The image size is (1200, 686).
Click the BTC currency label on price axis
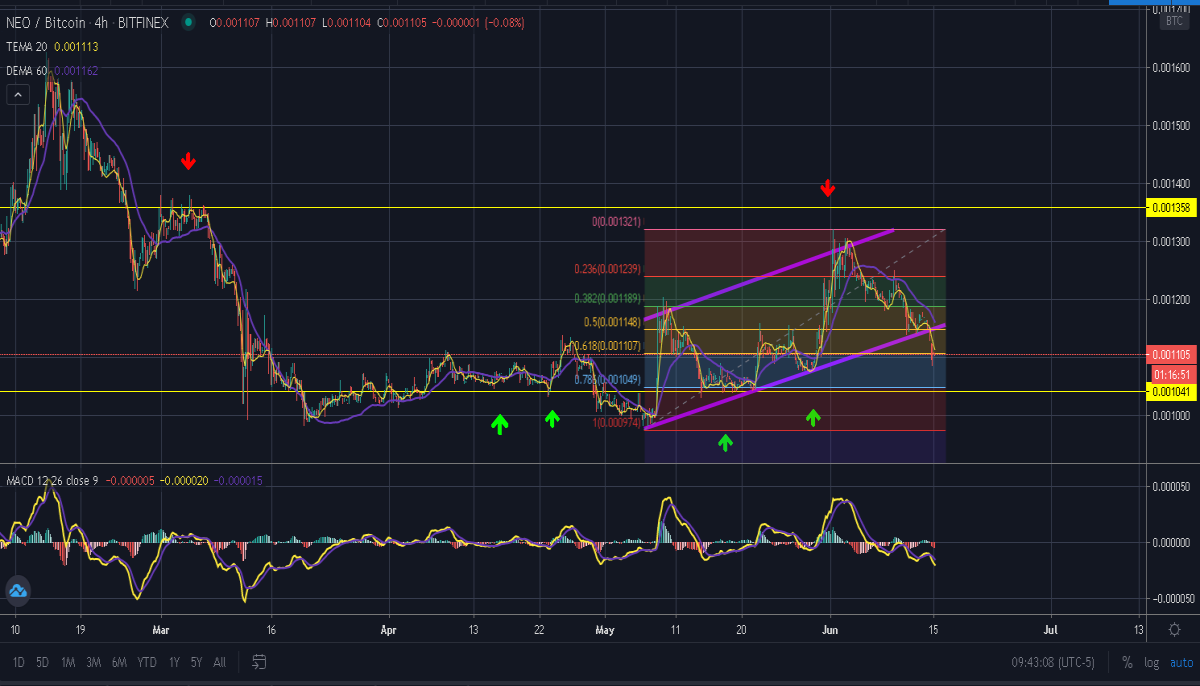(x=1172, y=21)
